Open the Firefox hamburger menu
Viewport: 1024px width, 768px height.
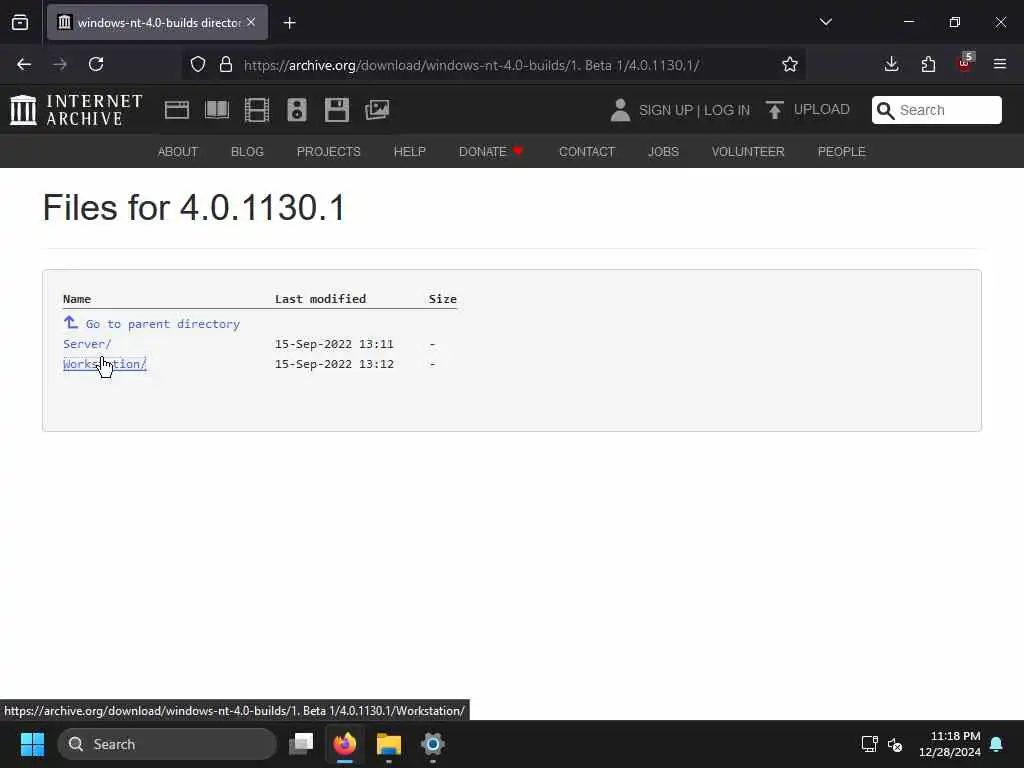tap(1000, 64)
